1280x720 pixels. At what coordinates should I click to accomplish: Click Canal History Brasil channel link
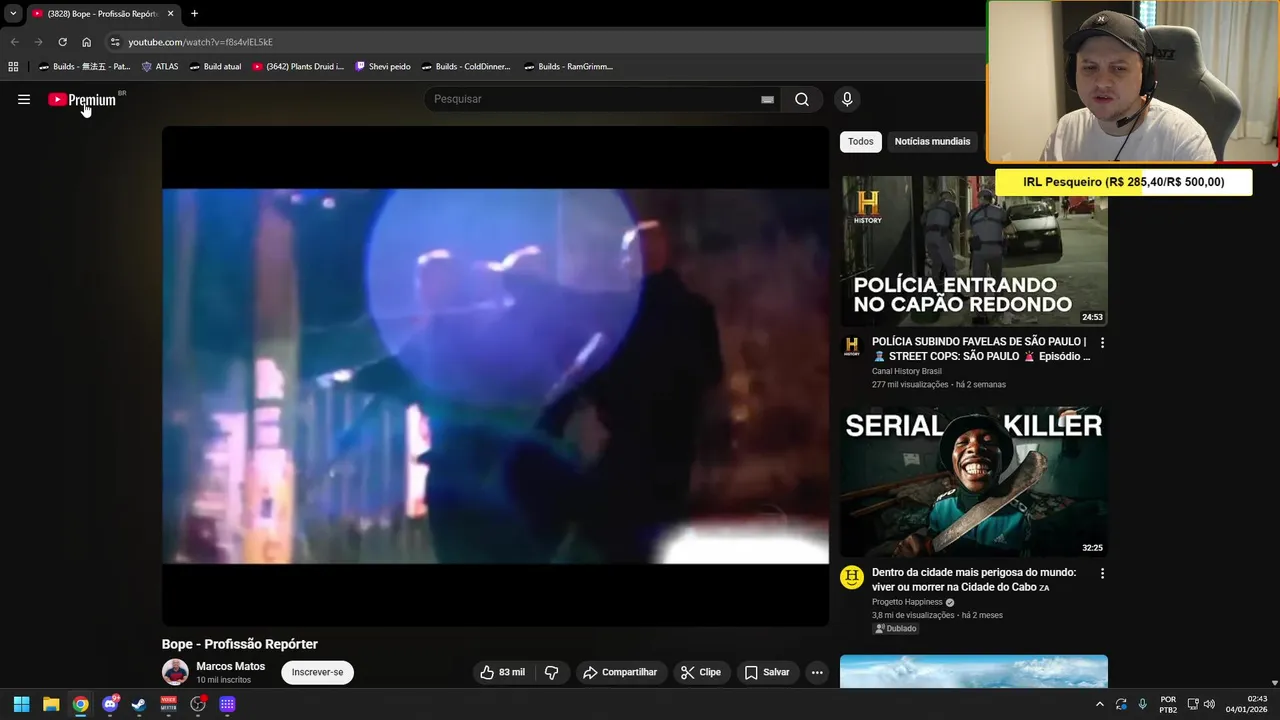[906, 371]
